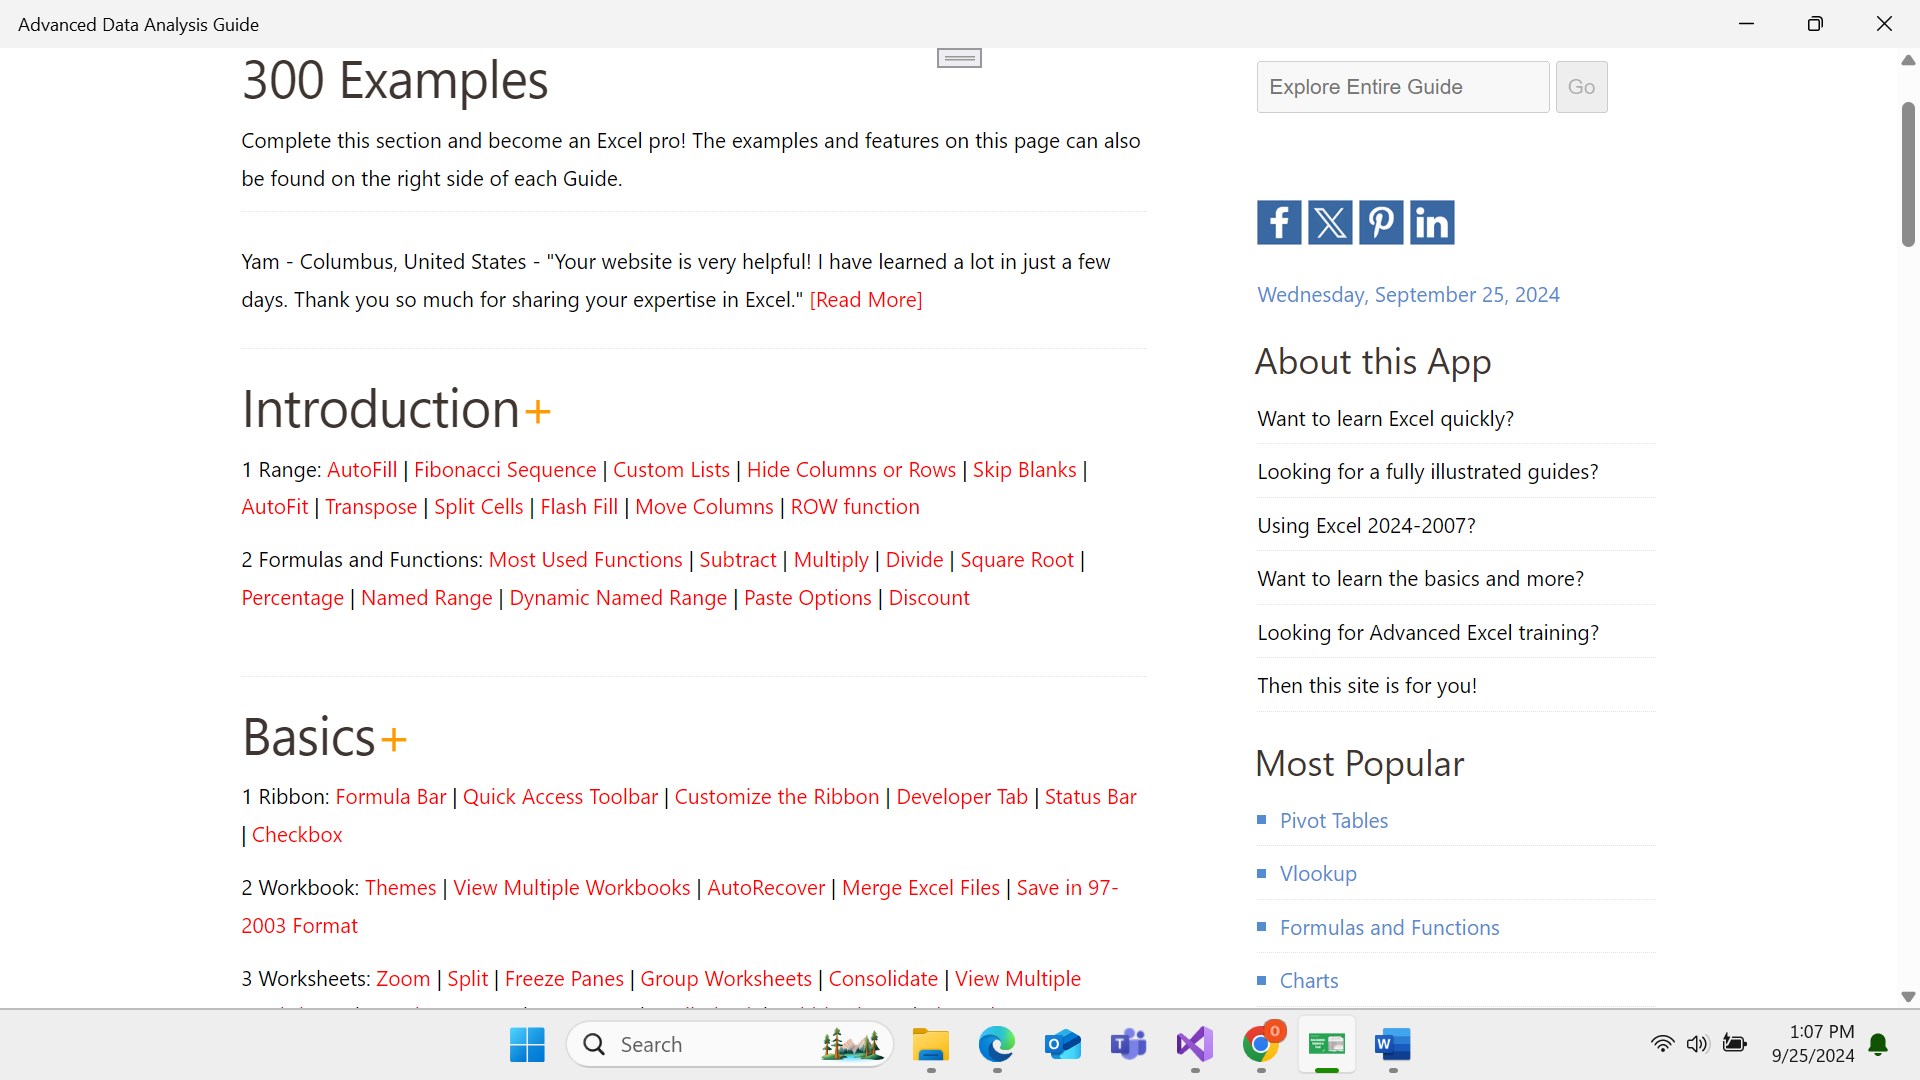Expand the Basics section plus sign
The height and width of the screenshot is (1080, 1920).
pos(394,739)
